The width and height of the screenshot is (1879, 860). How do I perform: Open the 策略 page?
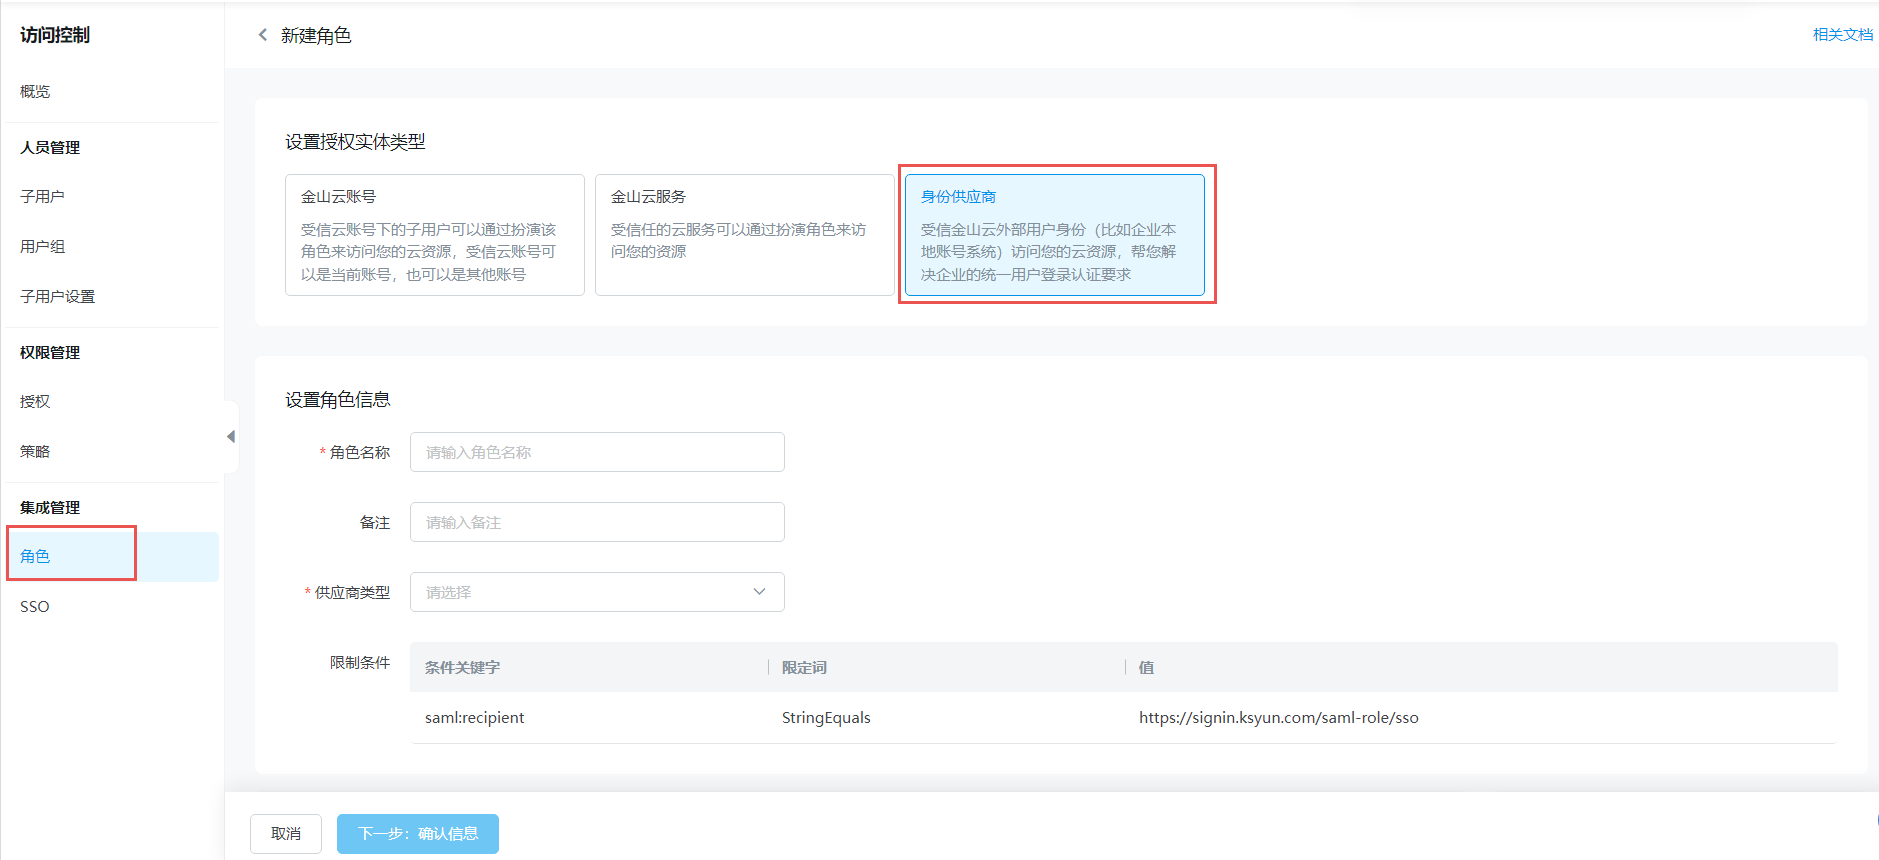(35, 452)
